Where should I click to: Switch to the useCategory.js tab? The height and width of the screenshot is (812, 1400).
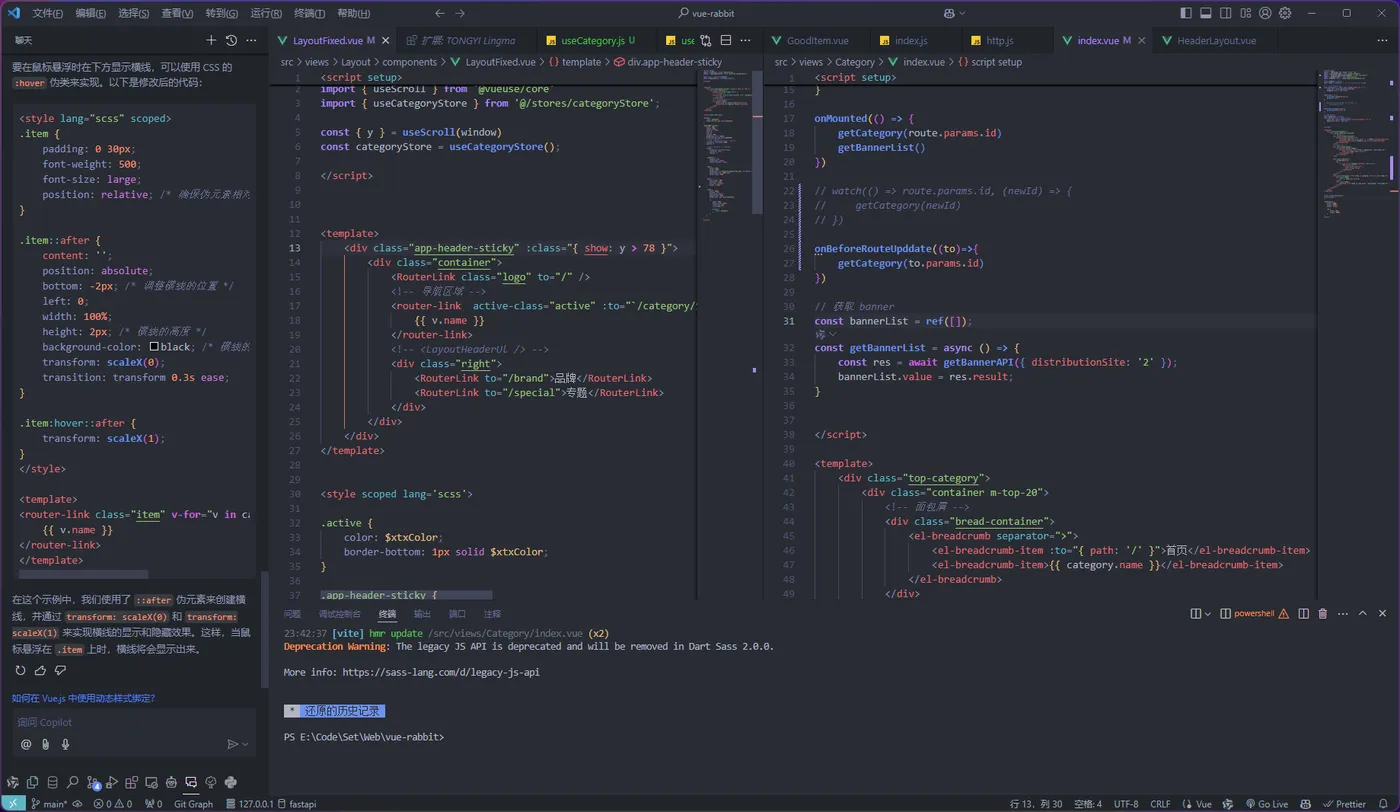(597, 41)
